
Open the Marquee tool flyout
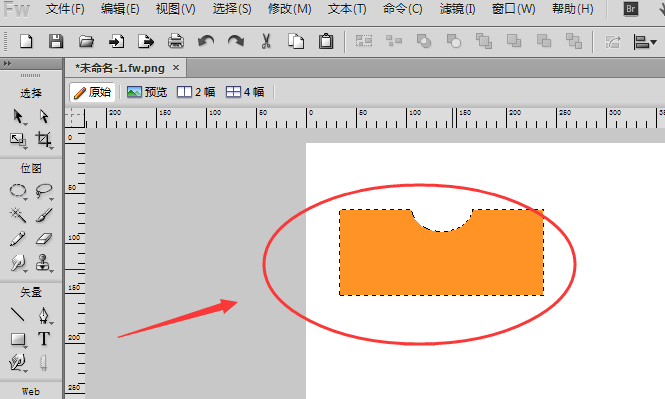click(18, 191)
